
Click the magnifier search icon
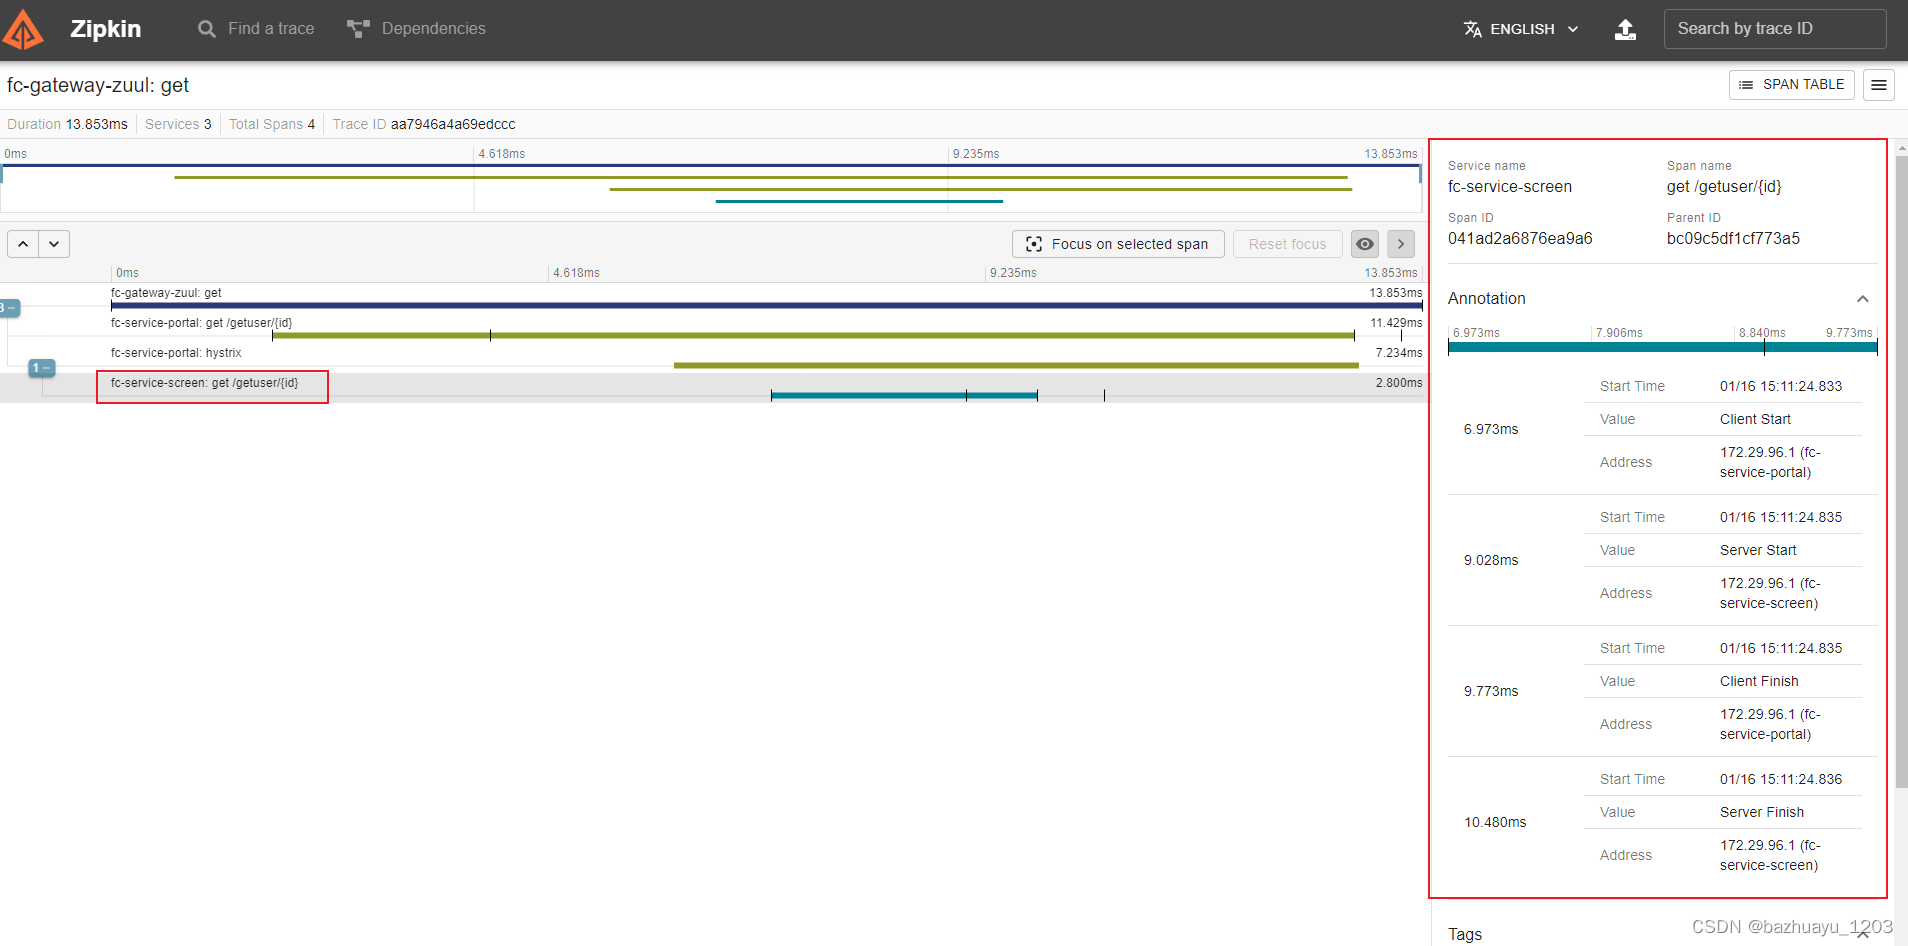pyautogui.click(x=207, y=29)
